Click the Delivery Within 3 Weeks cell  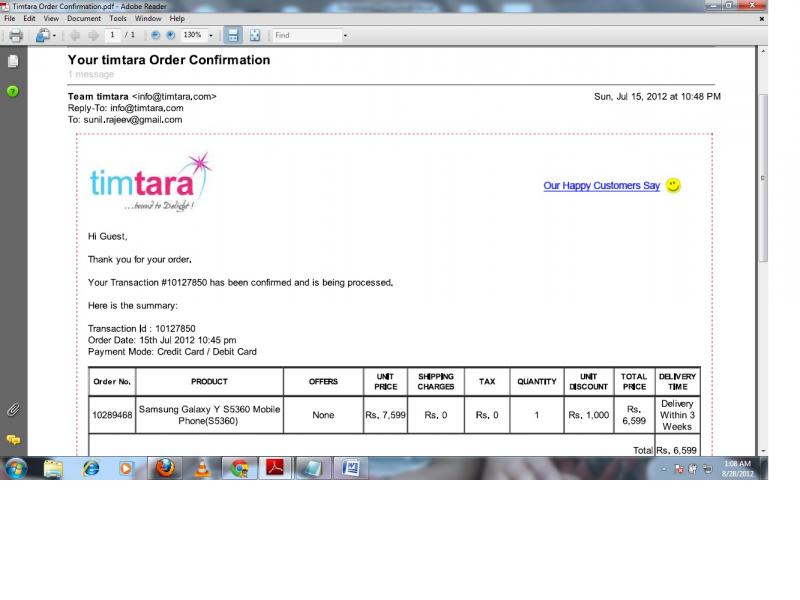(x=677, y=415)
